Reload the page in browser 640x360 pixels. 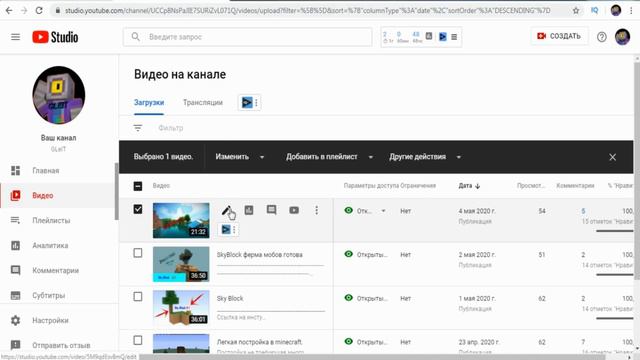pos(39,11)
